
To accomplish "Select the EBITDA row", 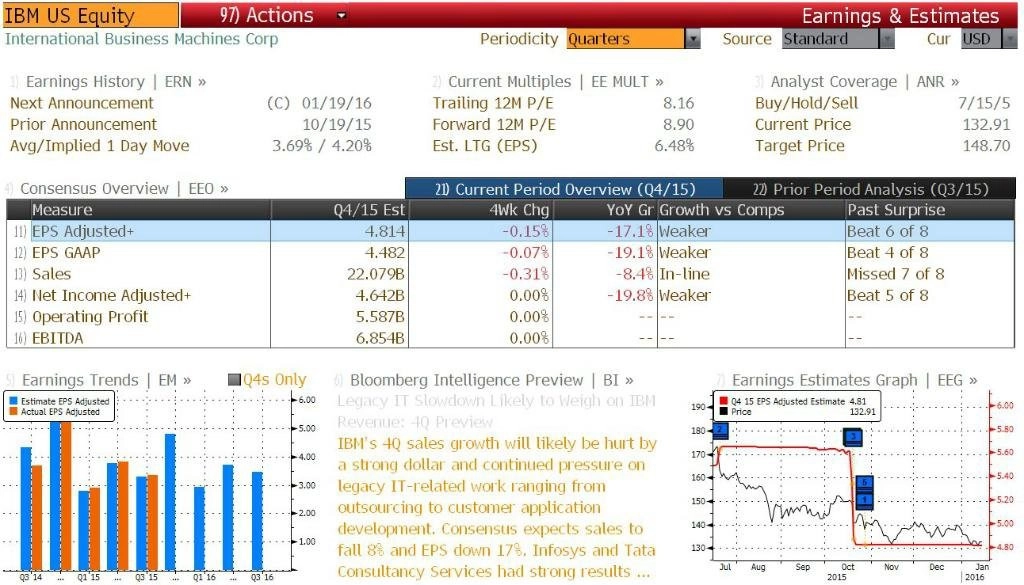I will coord(511,338).
